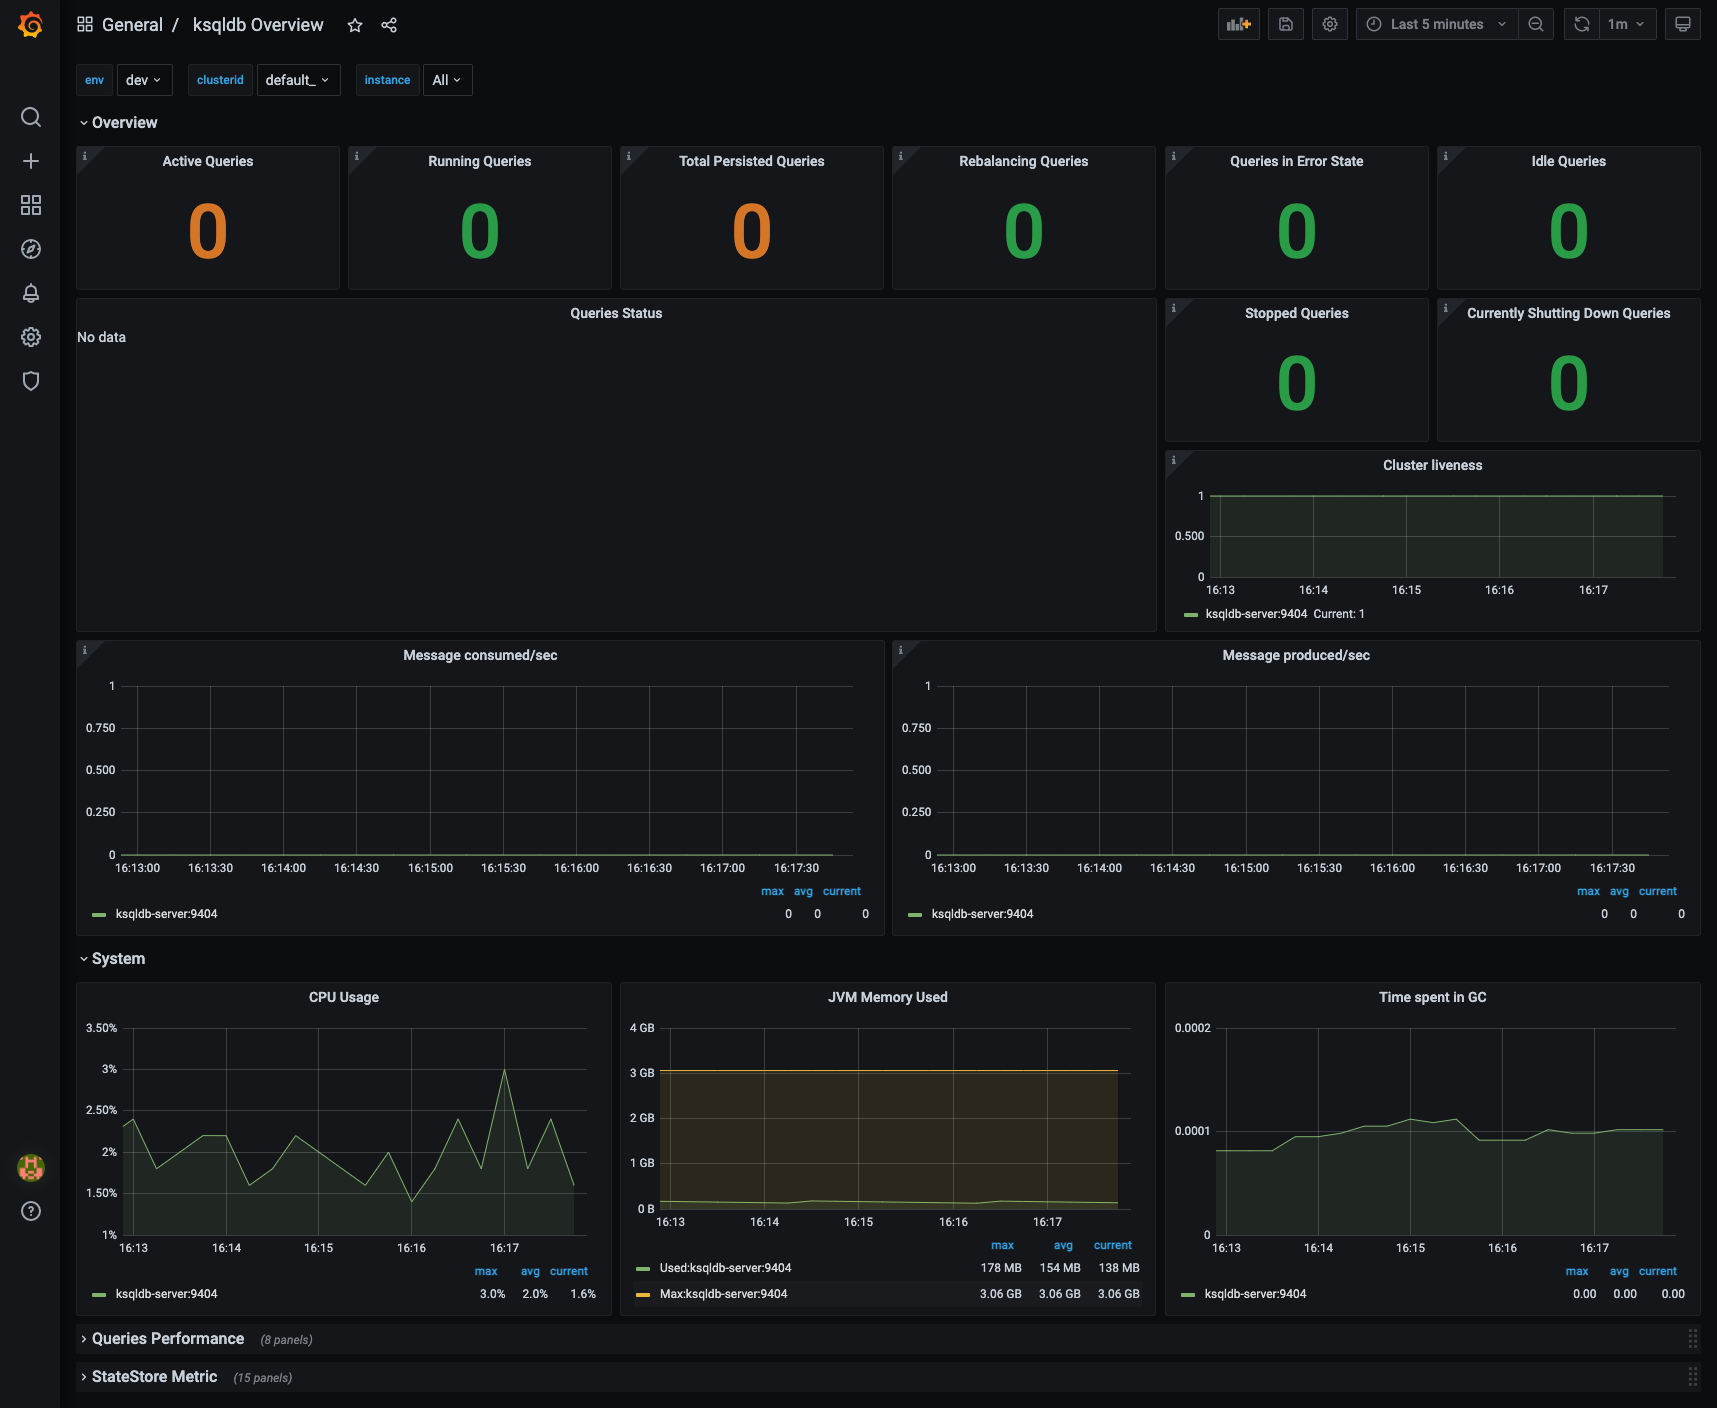Click the ksqldb Overview dashboard title

[258, 25]
